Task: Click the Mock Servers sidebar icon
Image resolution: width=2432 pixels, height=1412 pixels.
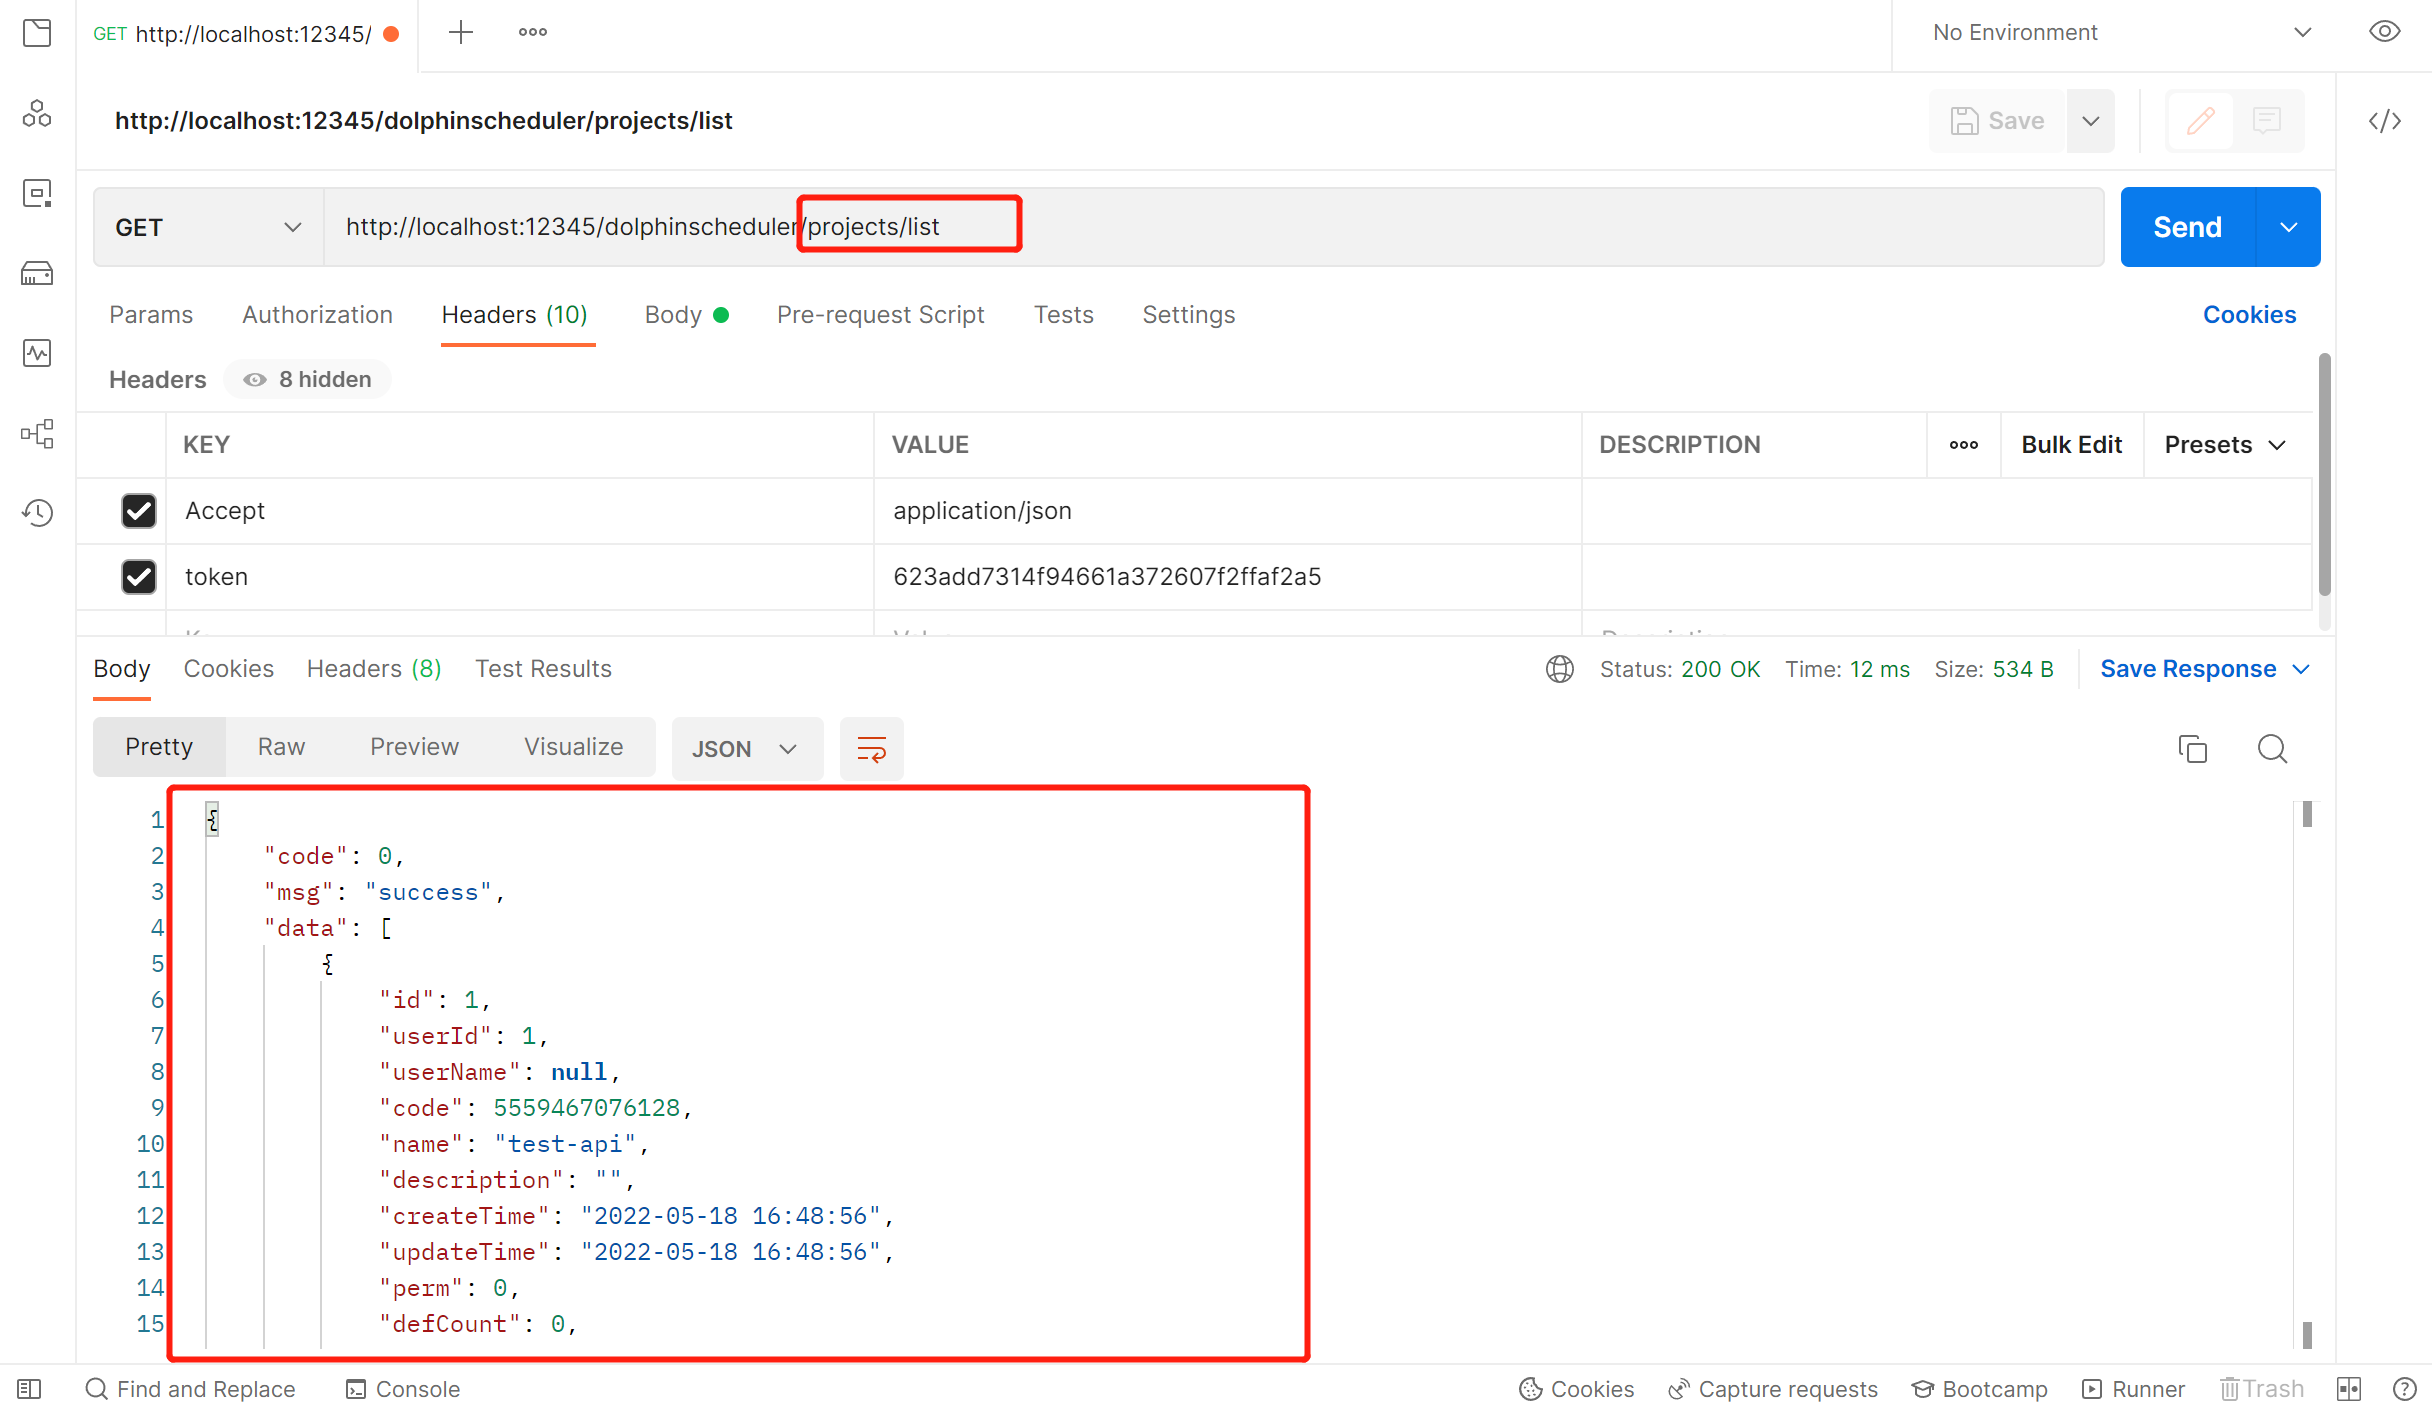Action: pyautogui.click(x=37, y=272)
